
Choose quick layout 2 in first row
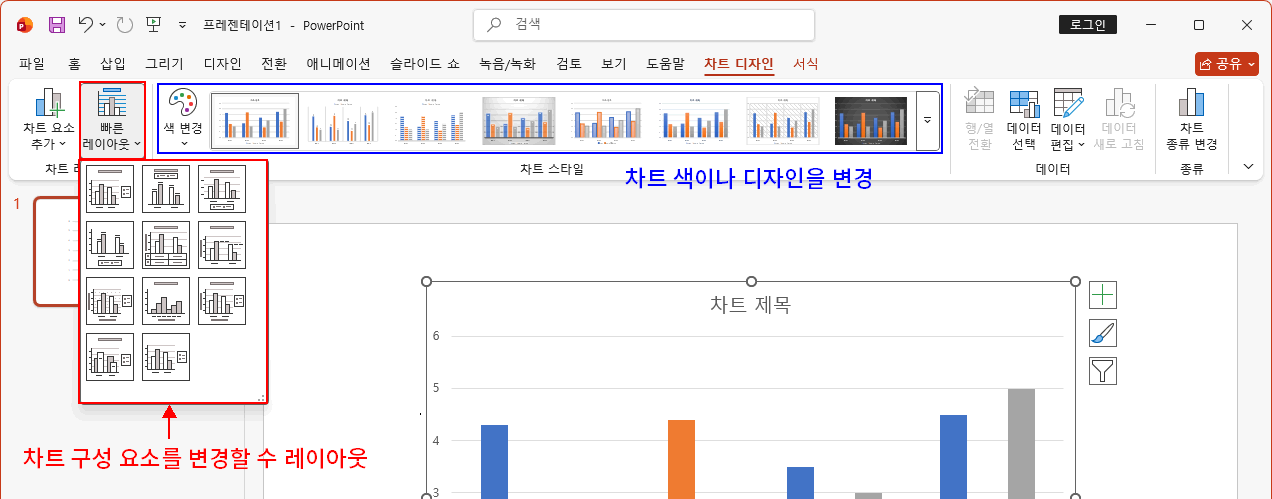click(x=166, y=189)
